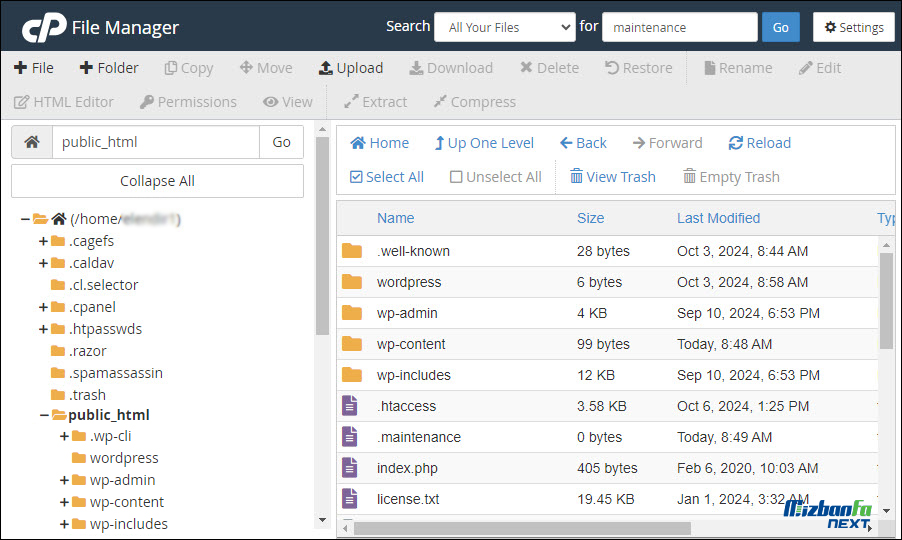Expand the .htpasswds folder in tree
Viewport: 902px width, 540px height.
[x=43, y=329]
